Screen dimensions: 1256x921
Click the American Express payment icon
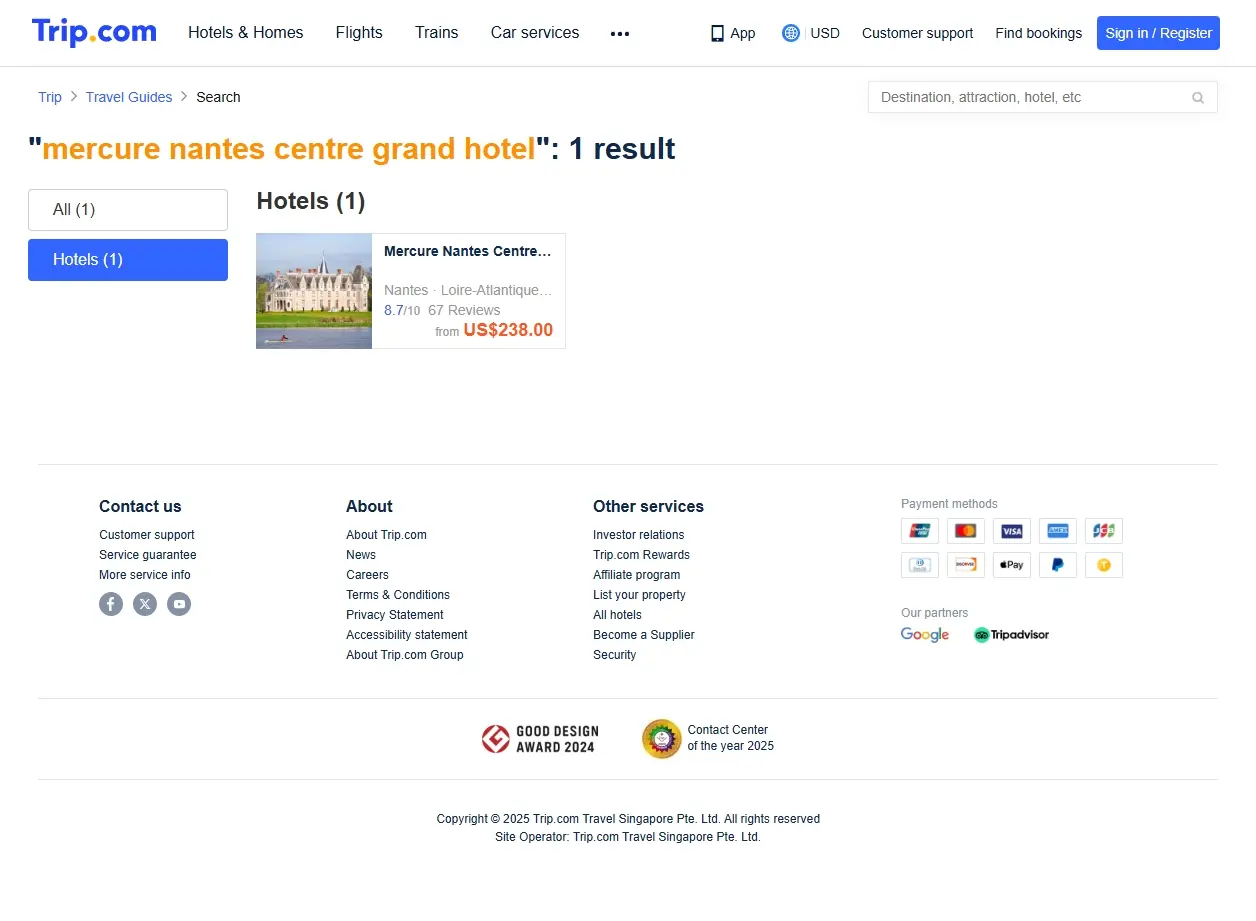pos(1058,531)
